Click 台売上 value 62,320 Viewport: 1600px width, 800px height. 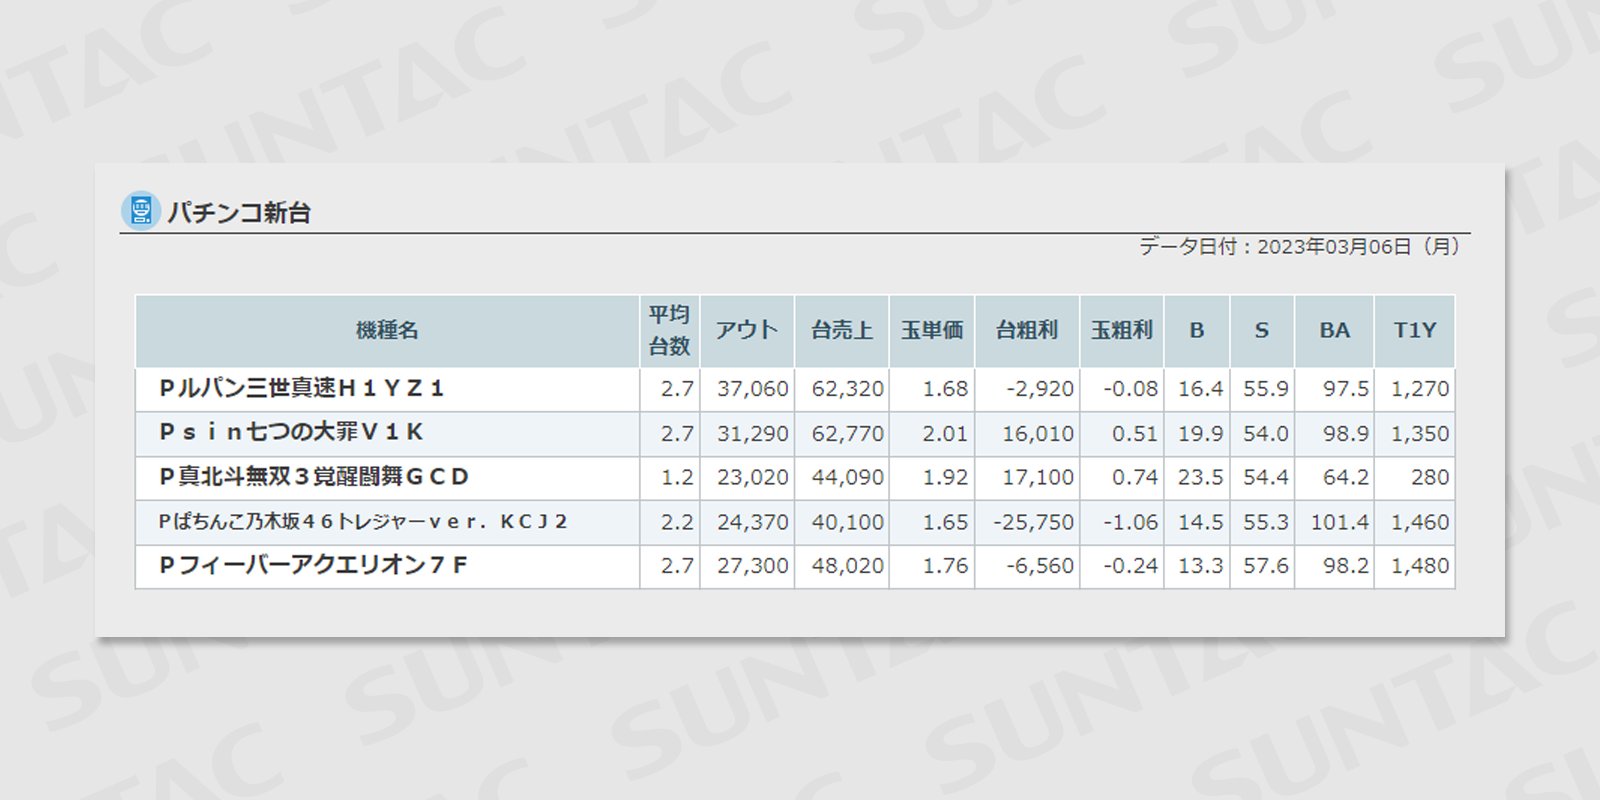[x=848, y=389]
